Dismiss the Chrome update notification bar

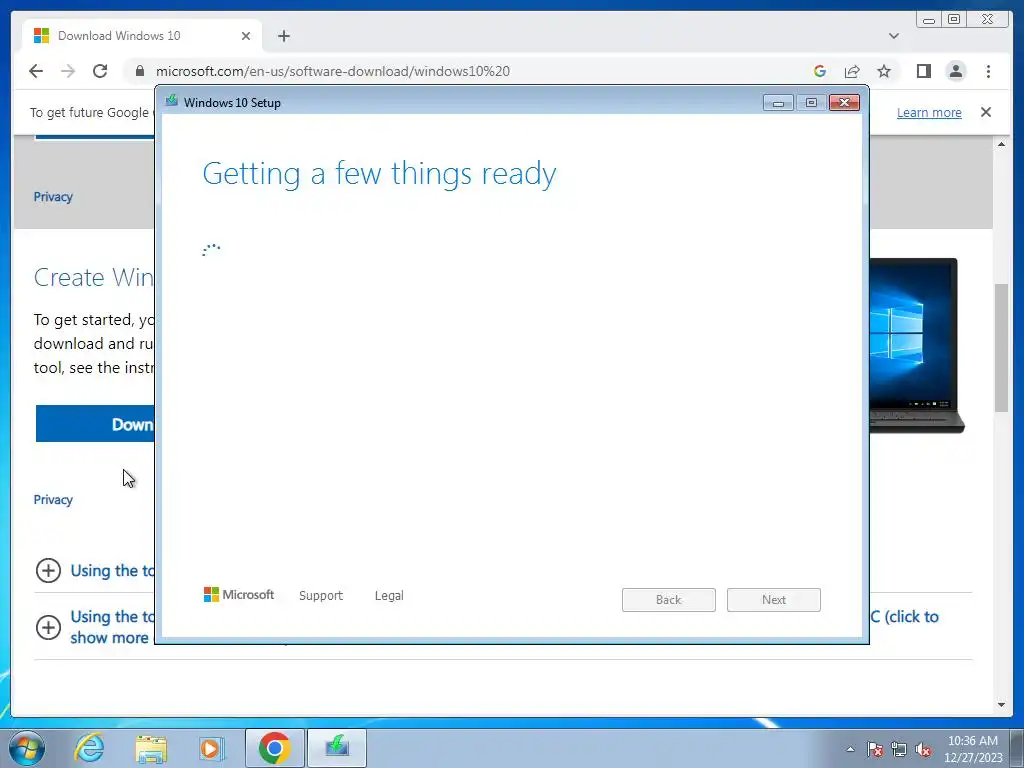tap(985, 112)
